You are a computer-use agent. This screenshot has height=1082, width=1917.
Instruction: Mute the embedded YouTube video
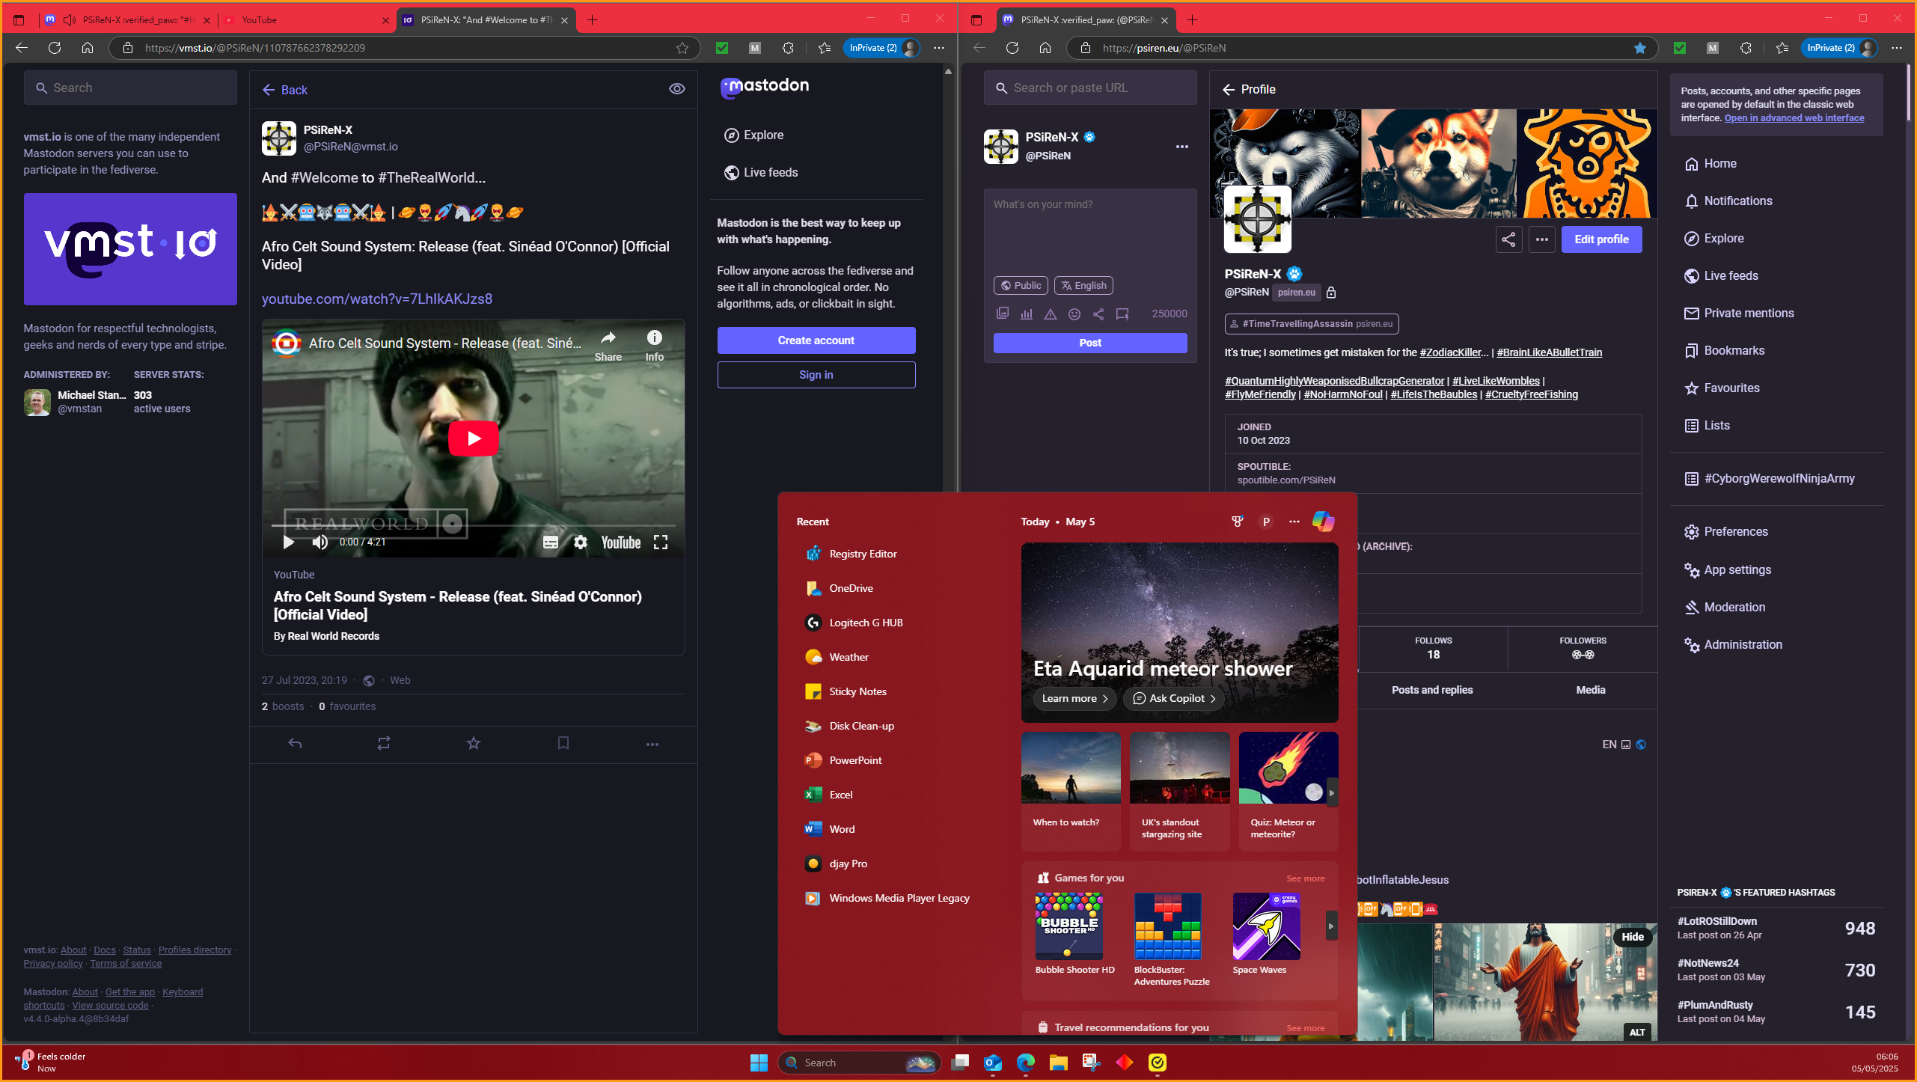(320, 542)
